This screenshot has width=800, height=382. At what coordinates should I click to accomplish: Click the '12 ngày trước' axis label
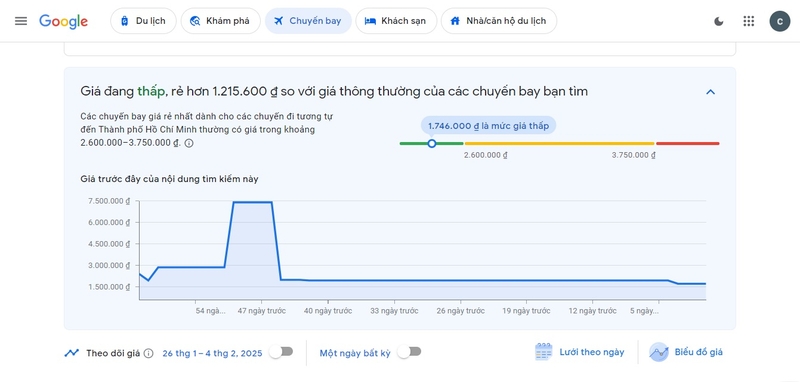[x=592, y=311]
